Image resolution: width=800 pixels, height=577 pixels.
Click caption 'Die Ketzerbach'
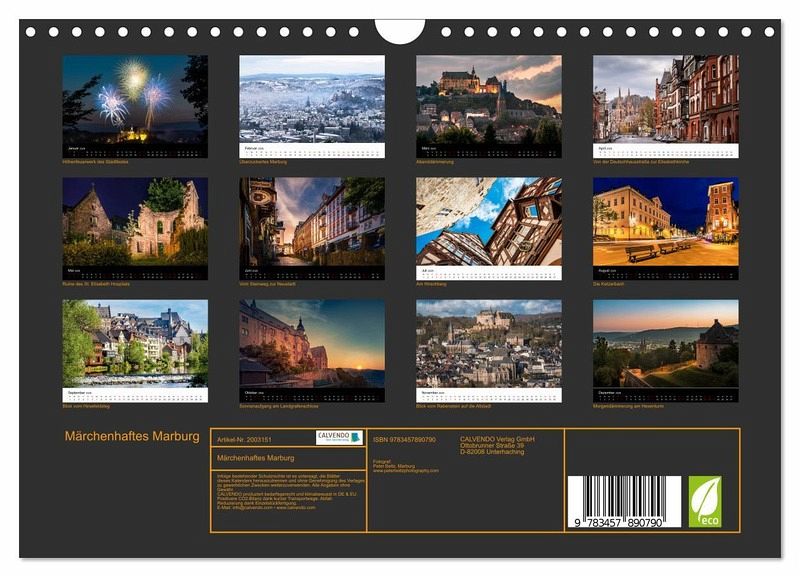[x=608, y=284]
